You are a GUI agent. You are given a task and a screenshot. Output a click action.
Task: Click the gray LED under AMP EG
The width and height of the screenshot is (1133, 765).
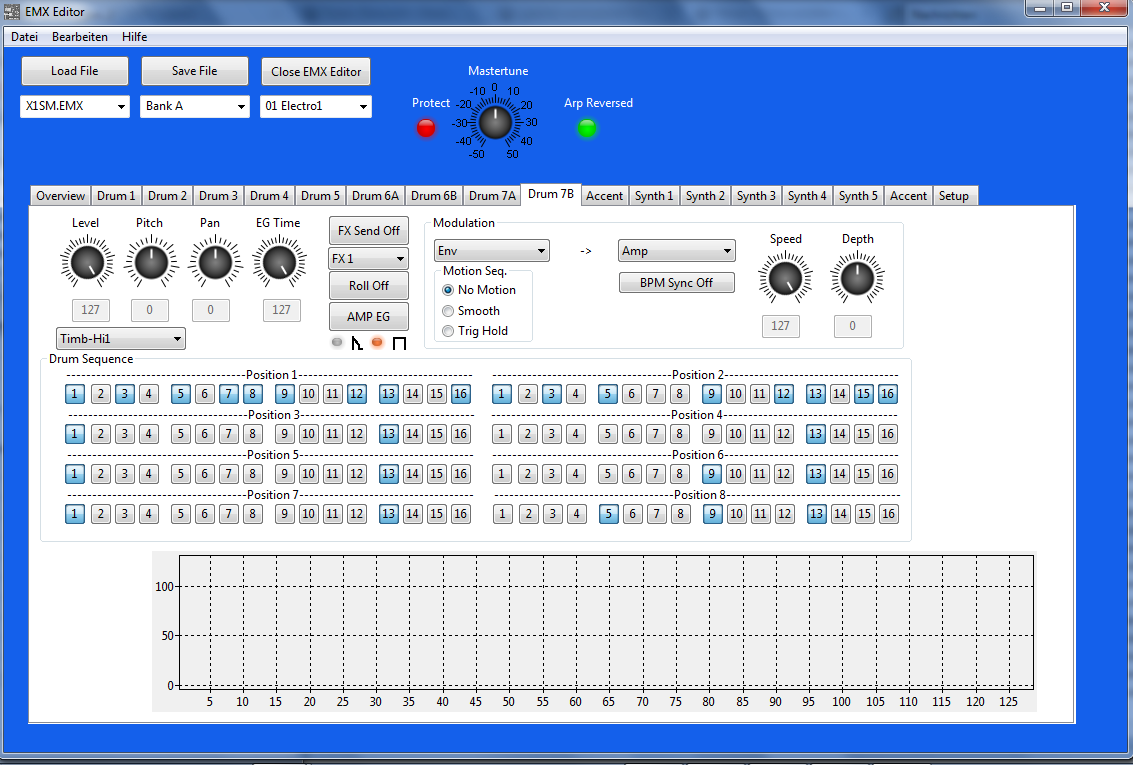tap(337, 342)
